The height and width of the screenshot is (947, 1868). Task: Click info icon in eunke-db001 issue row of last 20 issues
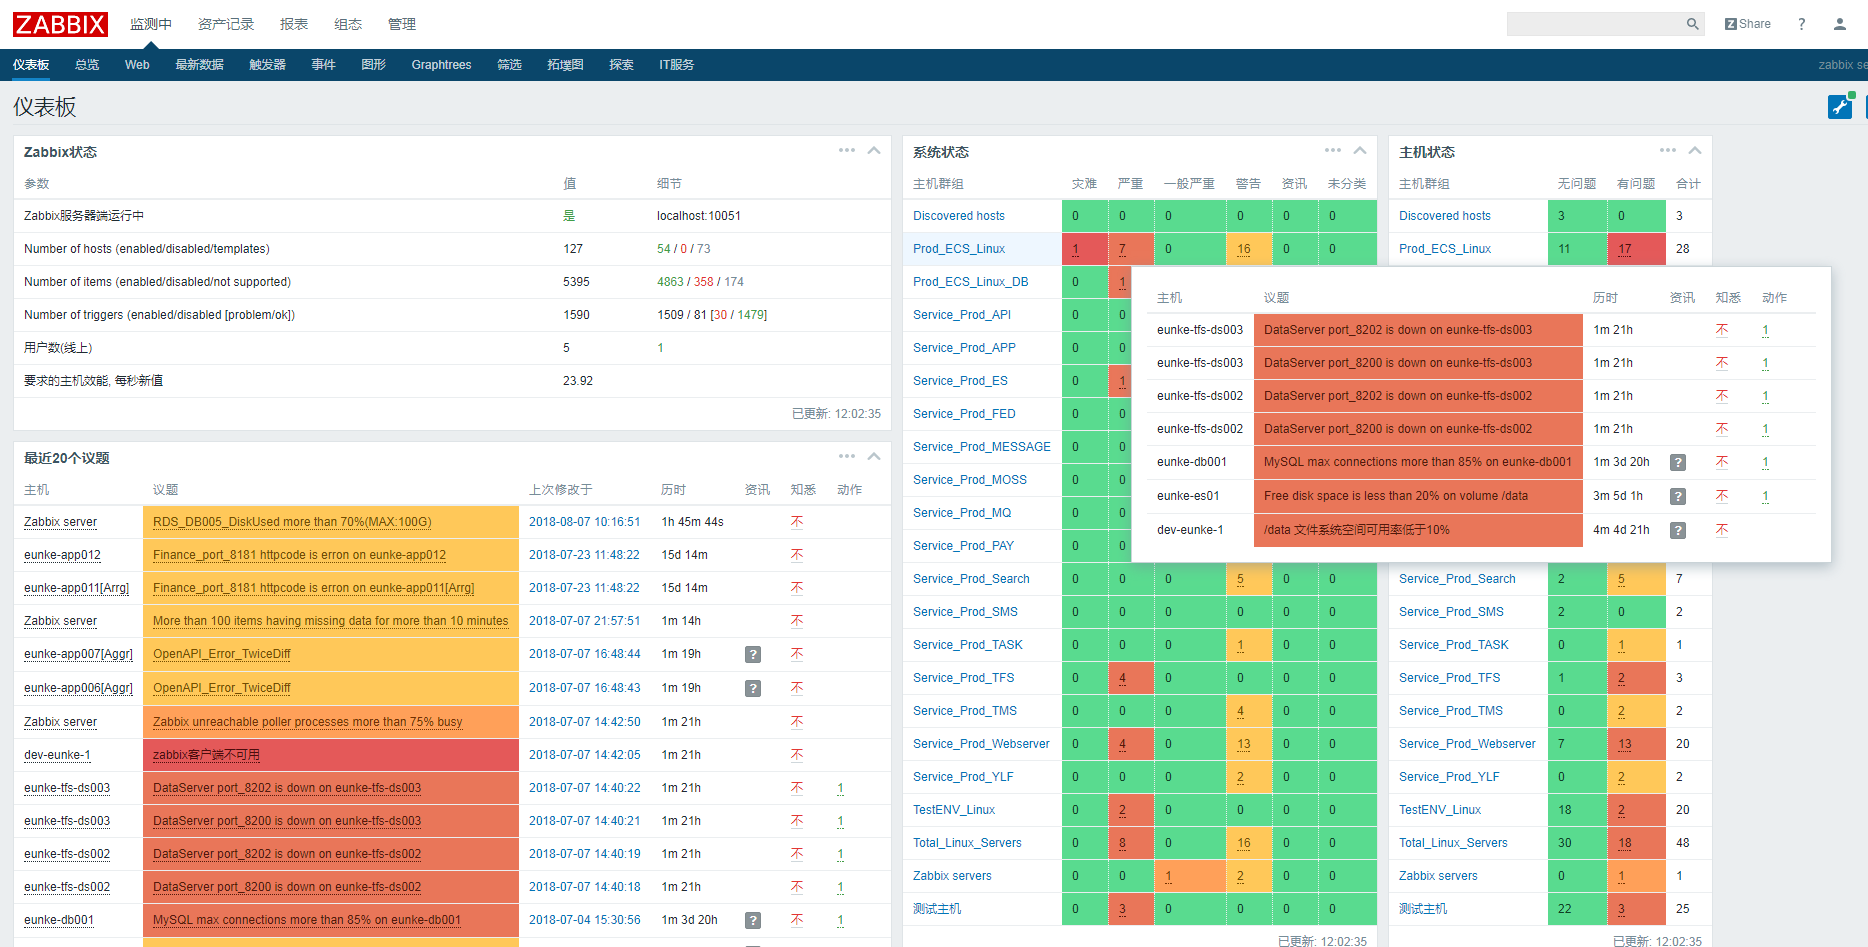tap(753, 920)
